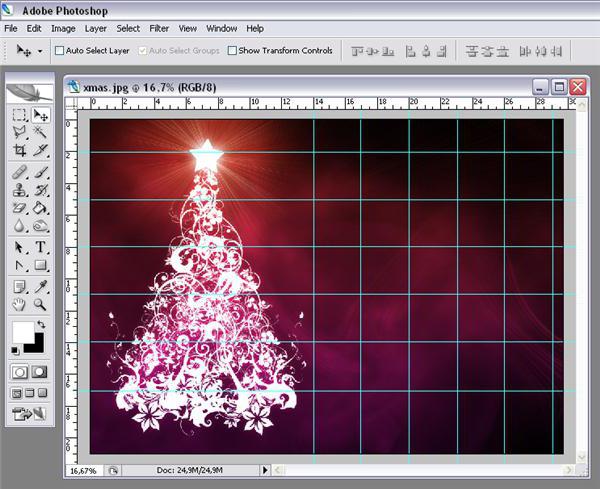Click the background black color swatch
This screenshot has width=600, height=489.
coord(38,346)
